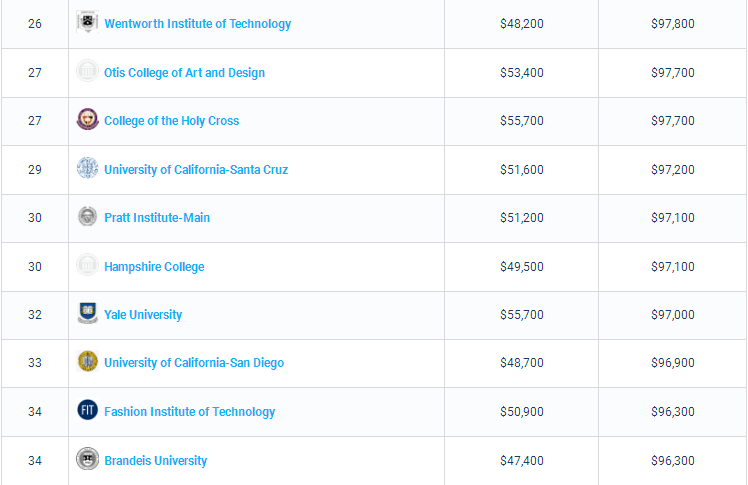Open Otis College of Art and Design link
Screen dimensions: 748x485
(184, 73)
